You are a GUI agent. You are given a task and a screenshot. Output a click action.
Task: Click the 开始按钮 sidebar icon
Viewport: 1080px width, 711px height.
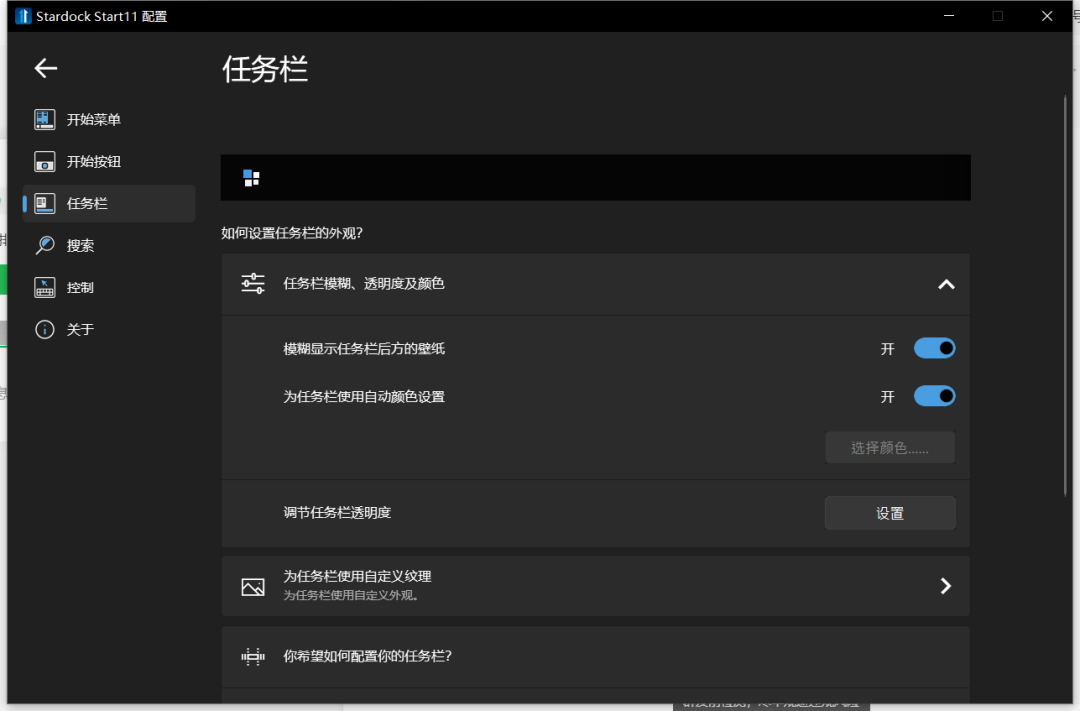pyautogui.click(x=45, y=161)
